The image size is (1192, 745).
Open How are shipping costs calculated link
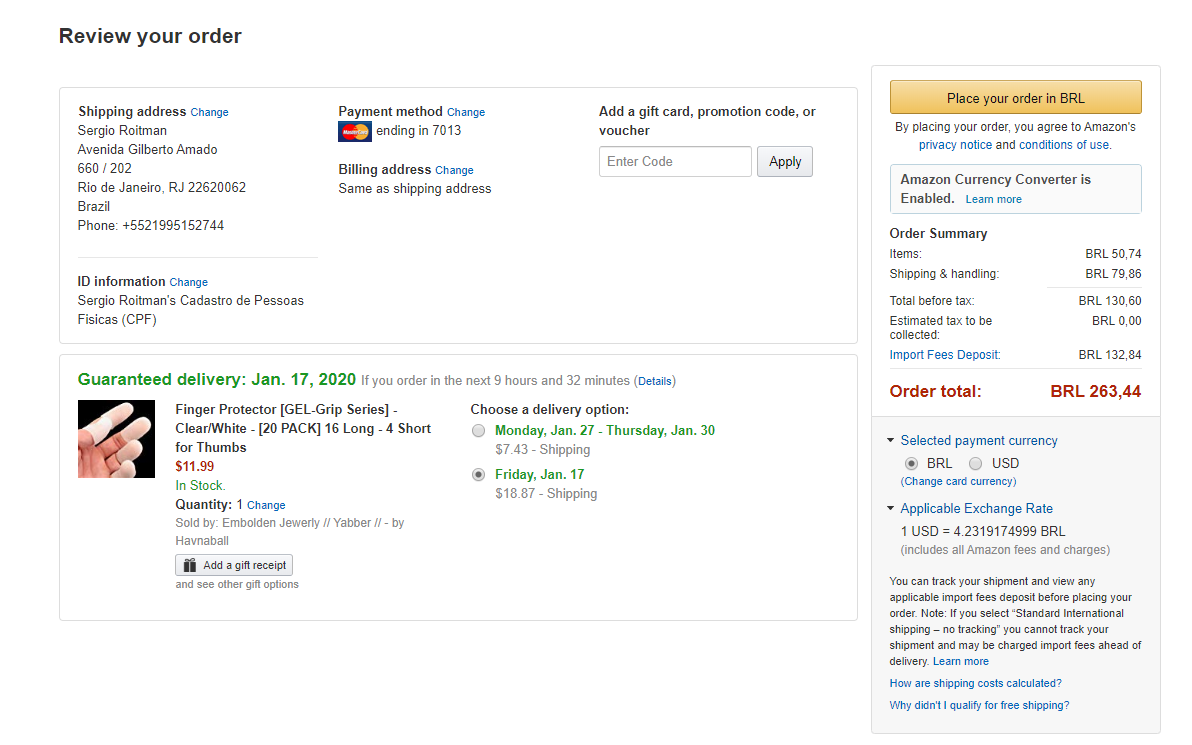point(975,684)
